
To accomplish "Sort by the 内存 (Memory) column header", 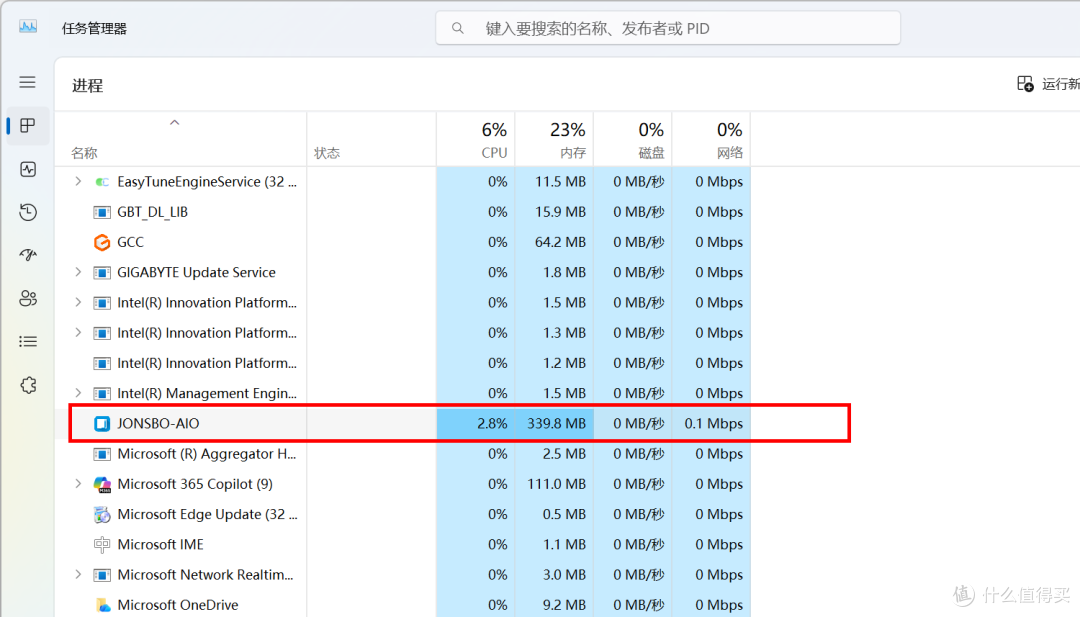I will pos(554,139).
